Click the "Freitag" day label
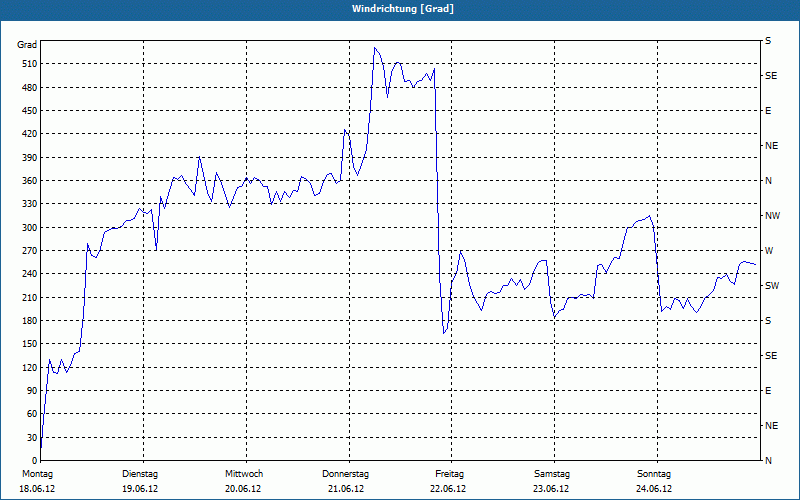 (x=449, y=474)
